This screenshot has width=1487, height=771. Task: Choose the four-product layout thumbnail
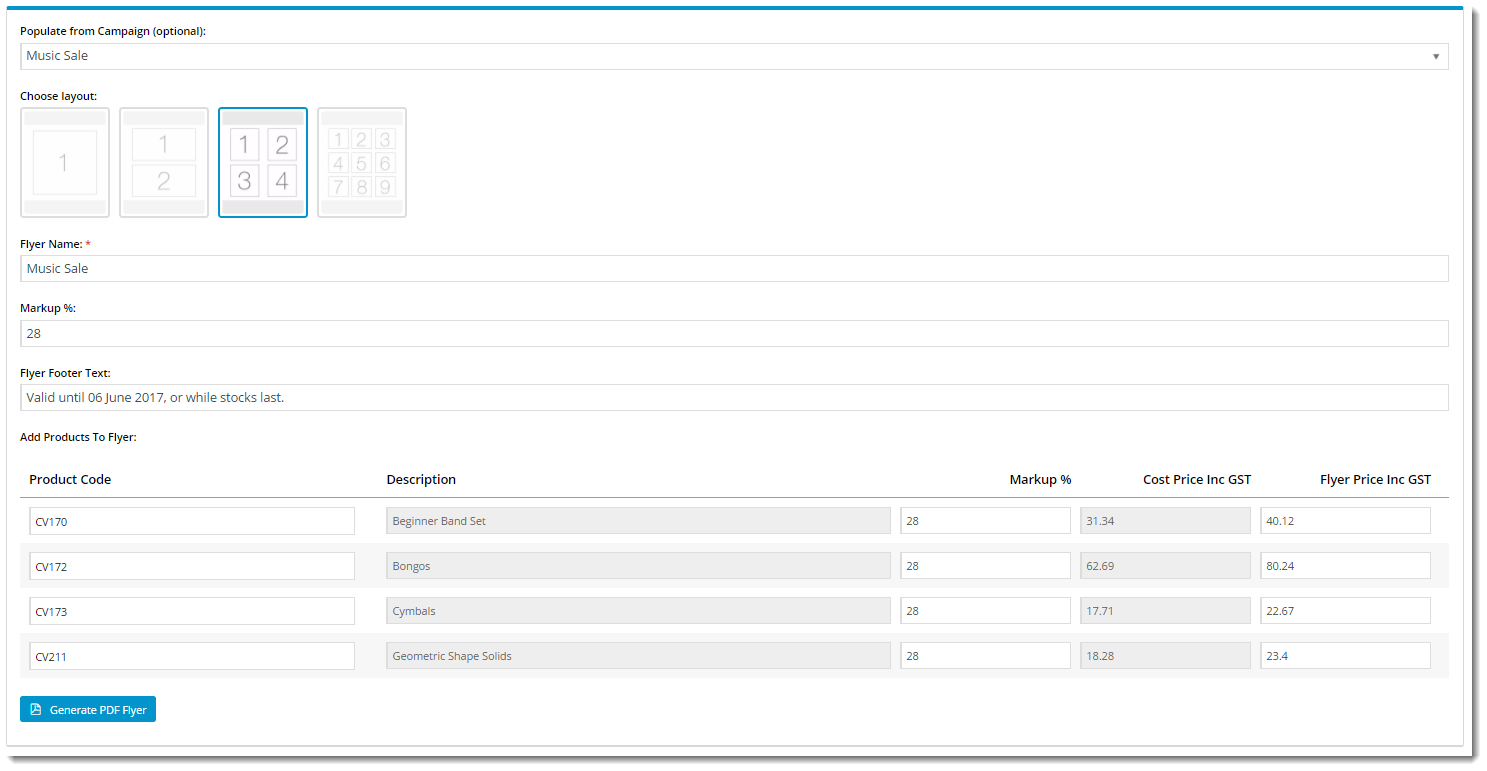point(263,162)
